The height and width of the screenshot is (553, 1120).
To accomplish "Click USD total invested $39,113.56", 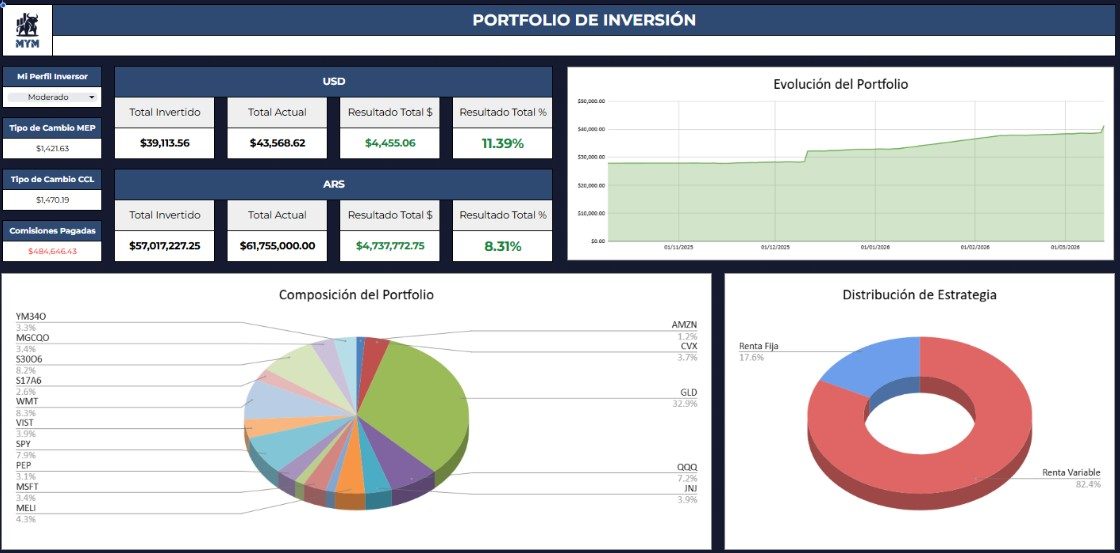I will (x=165, y=143).
